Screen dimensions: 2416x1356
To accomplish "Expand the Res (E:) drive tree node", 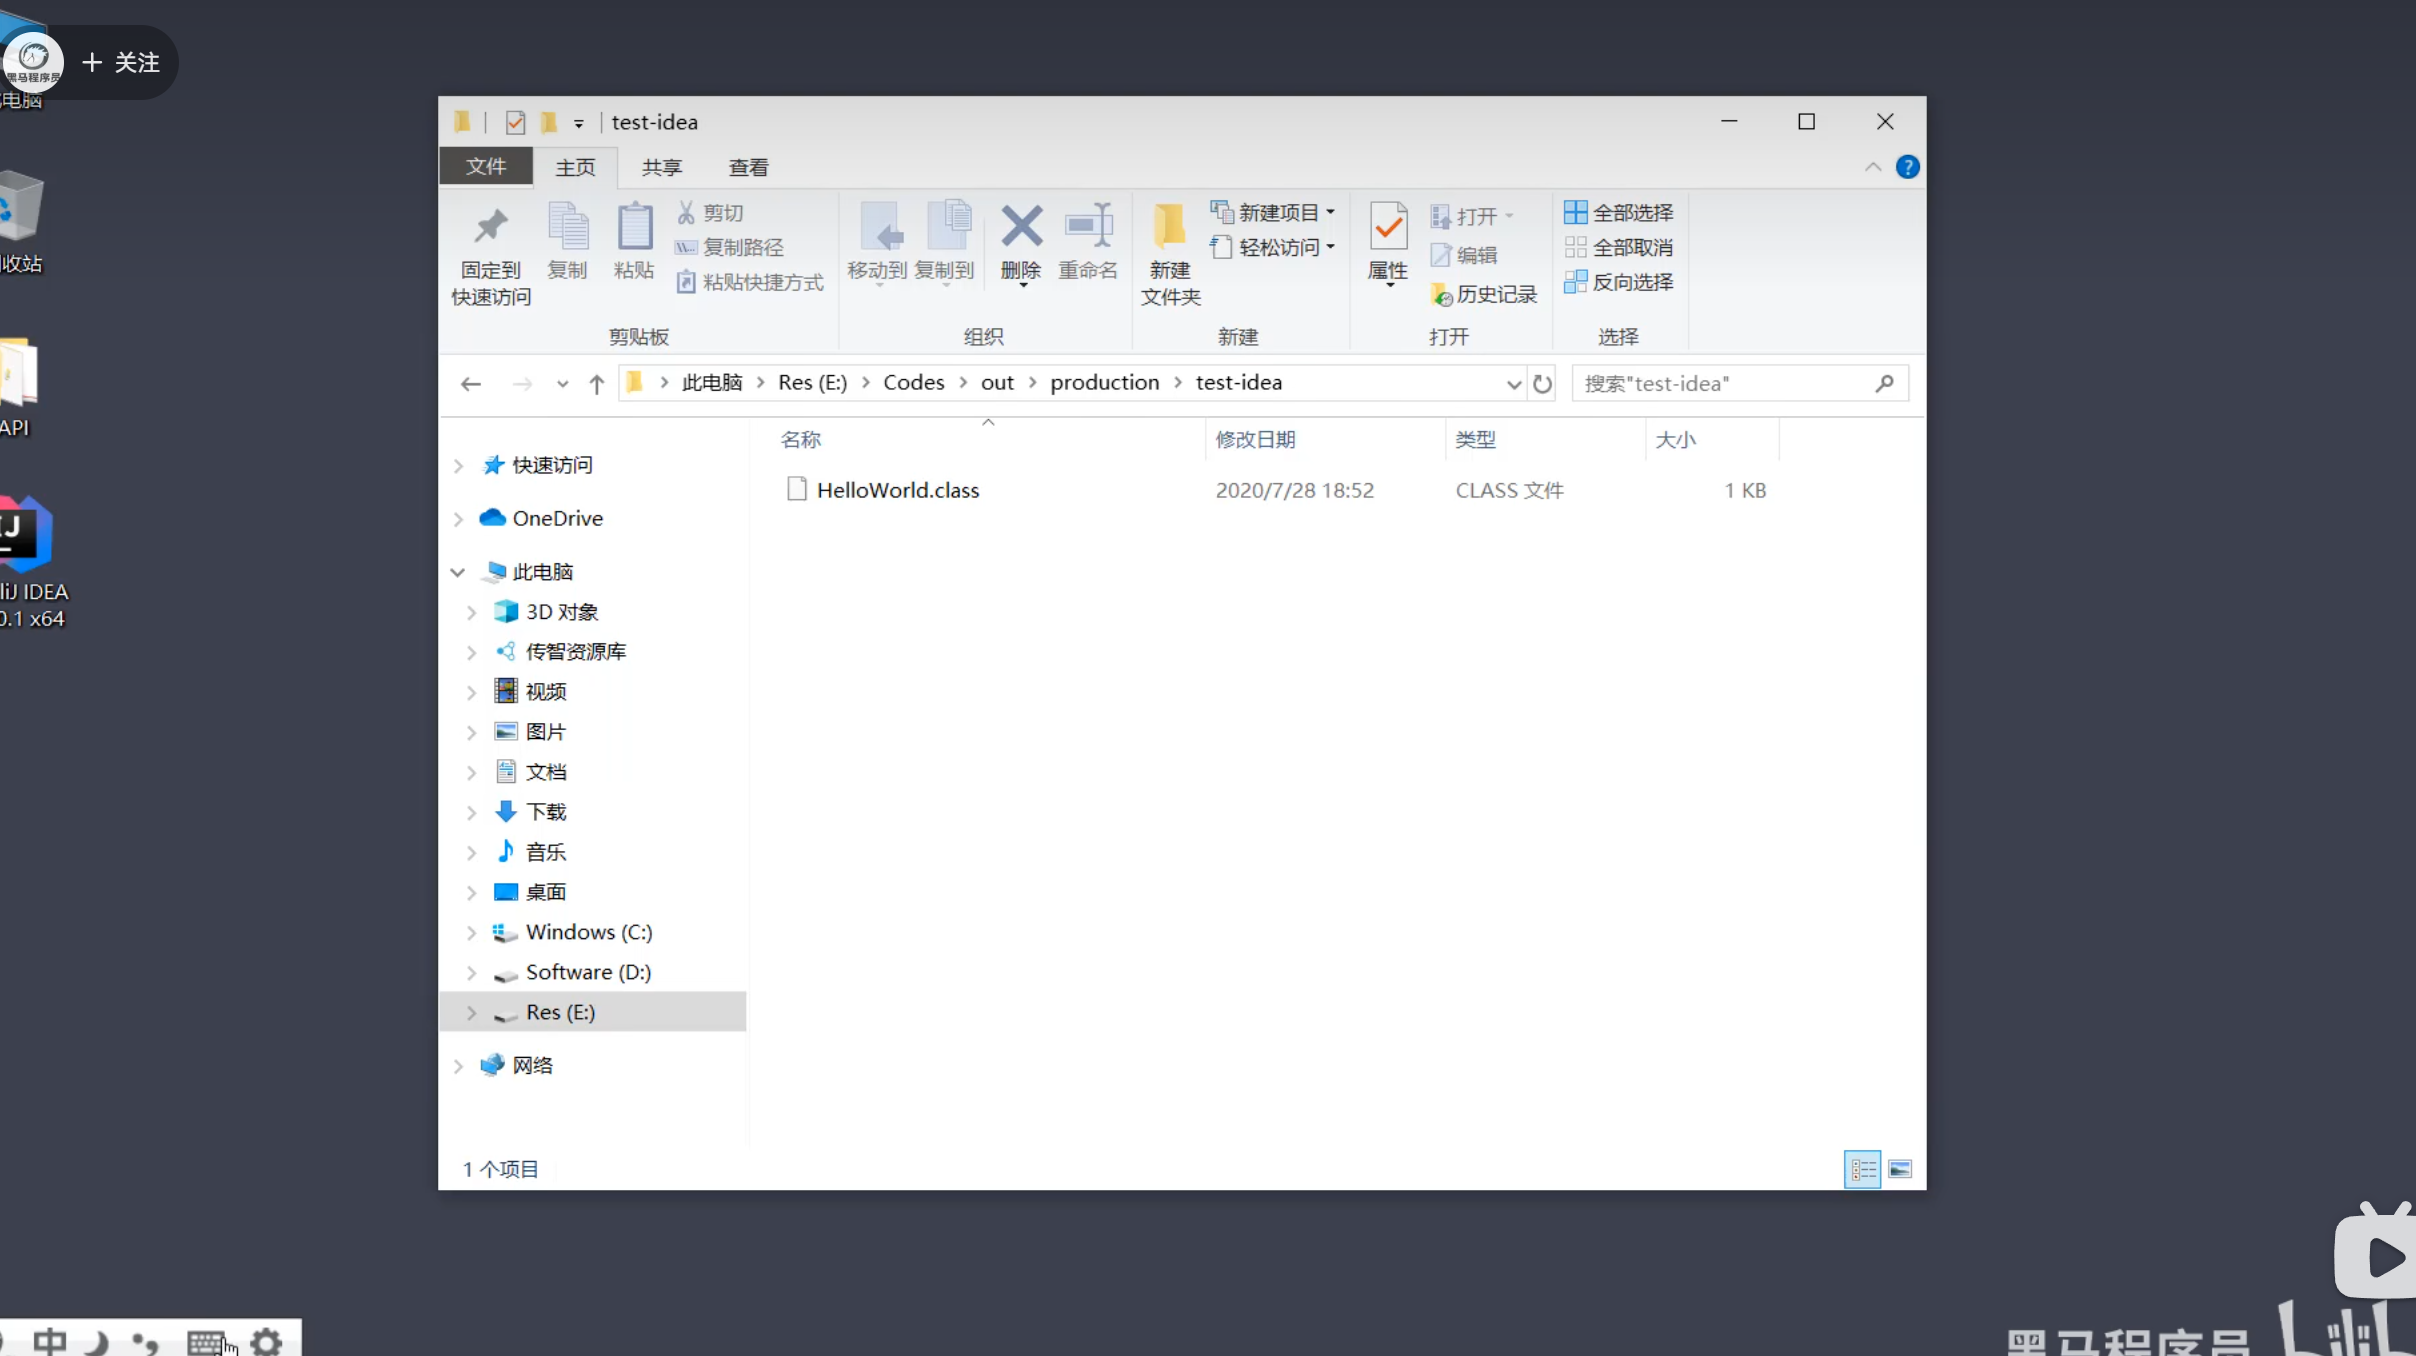I will (471, 1013).
